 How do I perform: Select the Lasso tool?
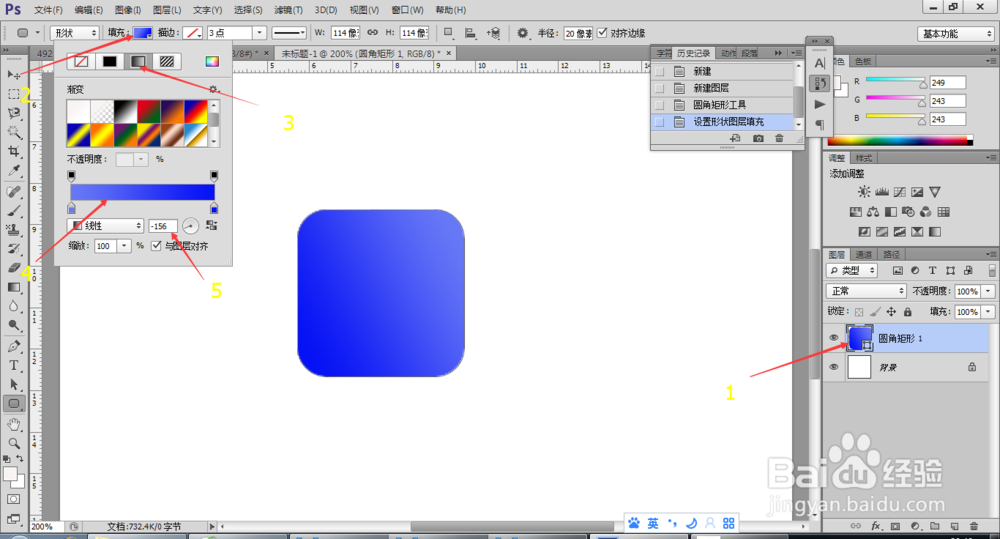point(13,113)
